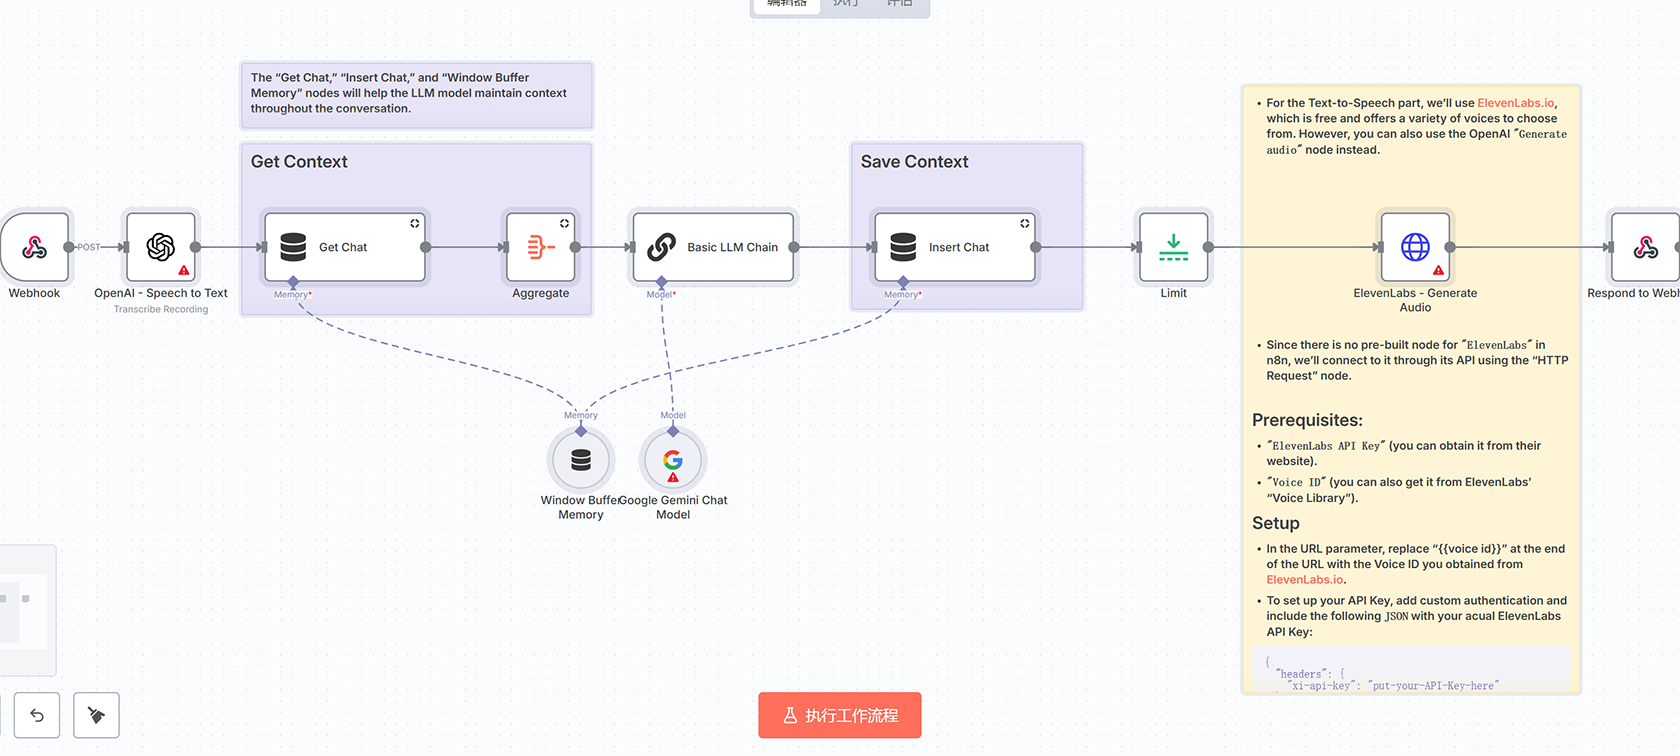
Task: Select the Limit node
Action: point(1173,247)
